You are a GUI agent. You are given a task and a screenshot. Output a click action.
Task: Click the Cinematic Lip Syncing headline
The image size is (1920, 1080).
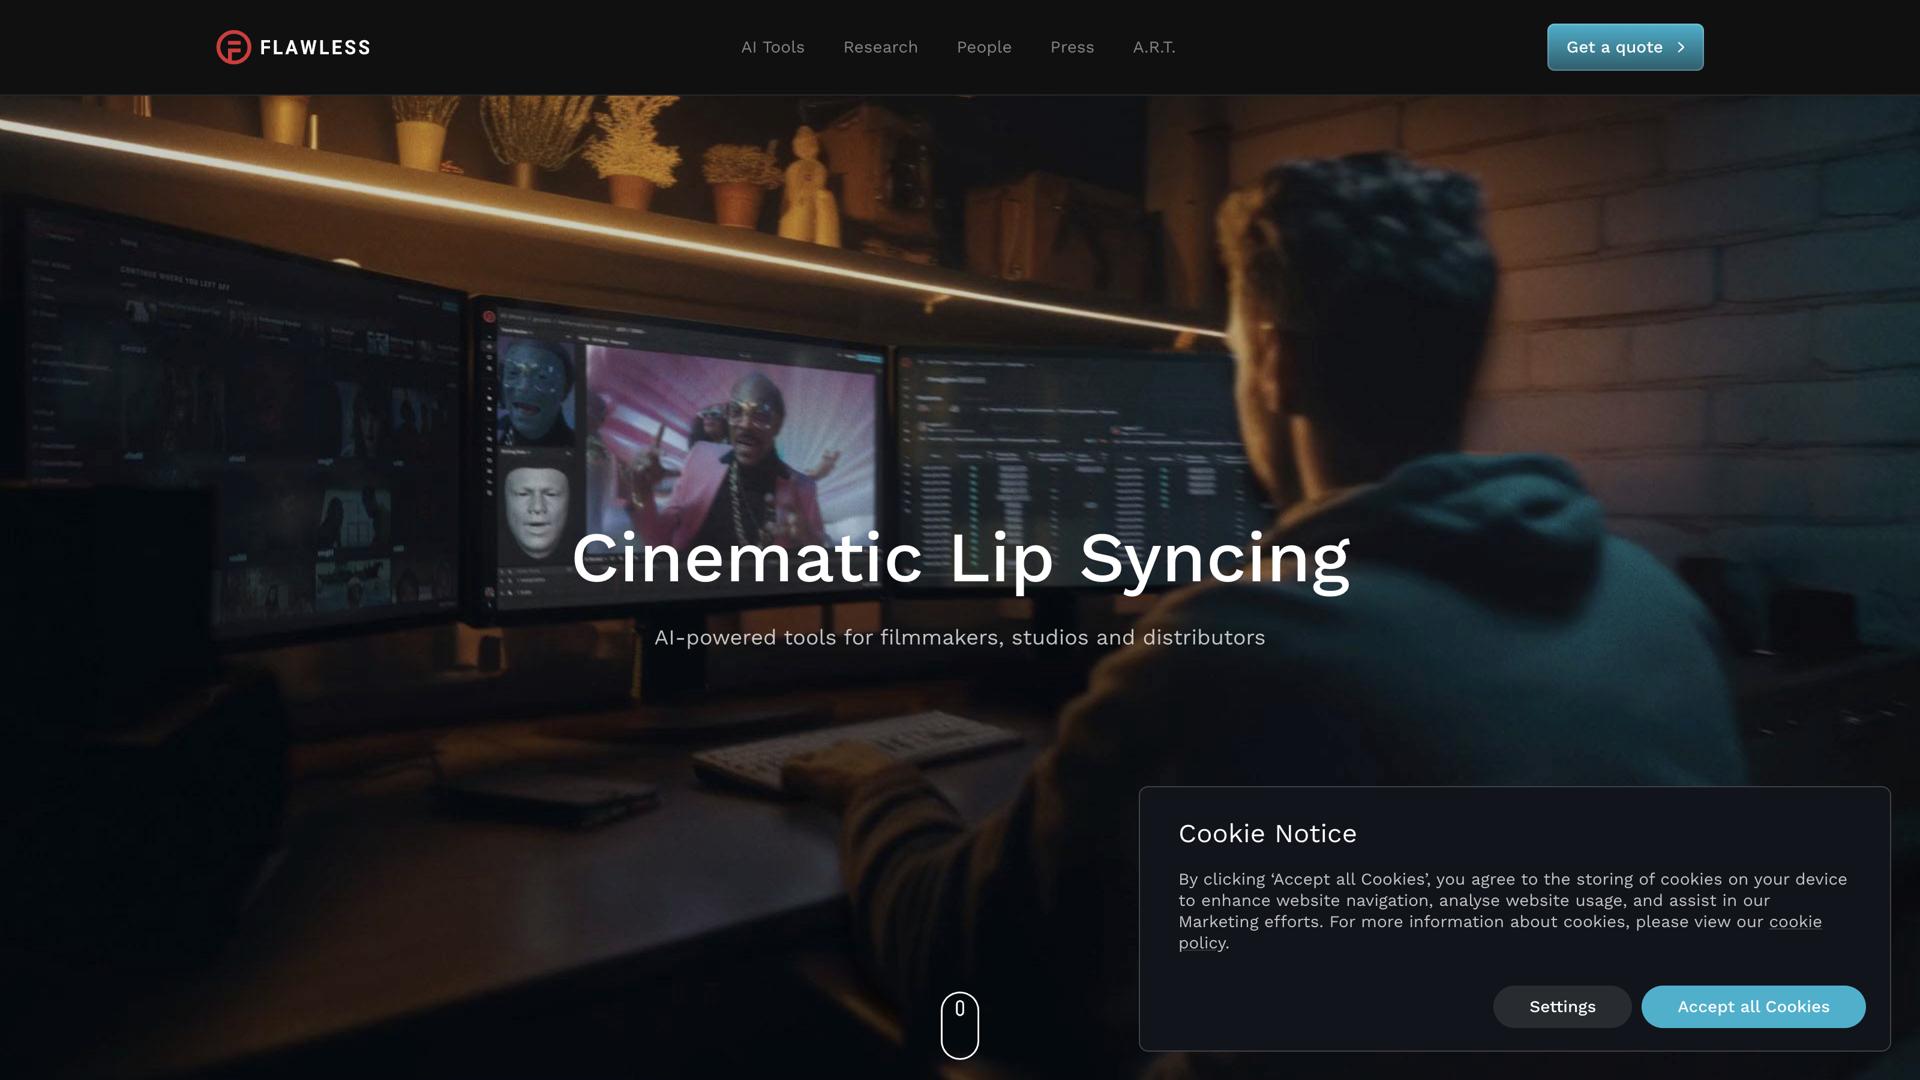pos(959,558)
